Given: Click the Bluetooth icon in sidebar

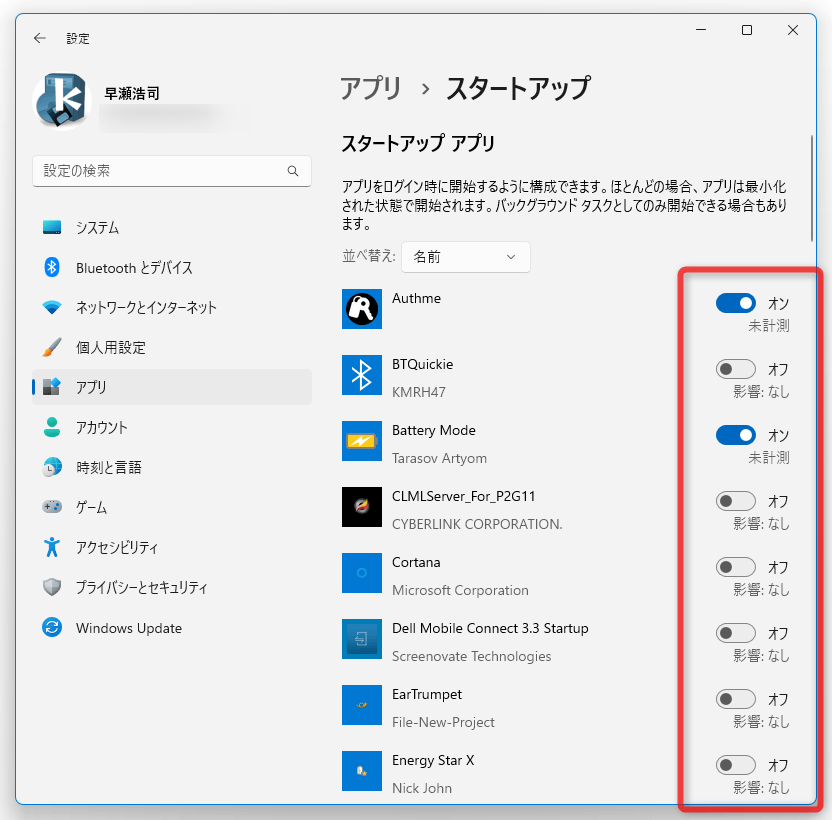Looking at the screenshot, I should click(x=51, y=267).
